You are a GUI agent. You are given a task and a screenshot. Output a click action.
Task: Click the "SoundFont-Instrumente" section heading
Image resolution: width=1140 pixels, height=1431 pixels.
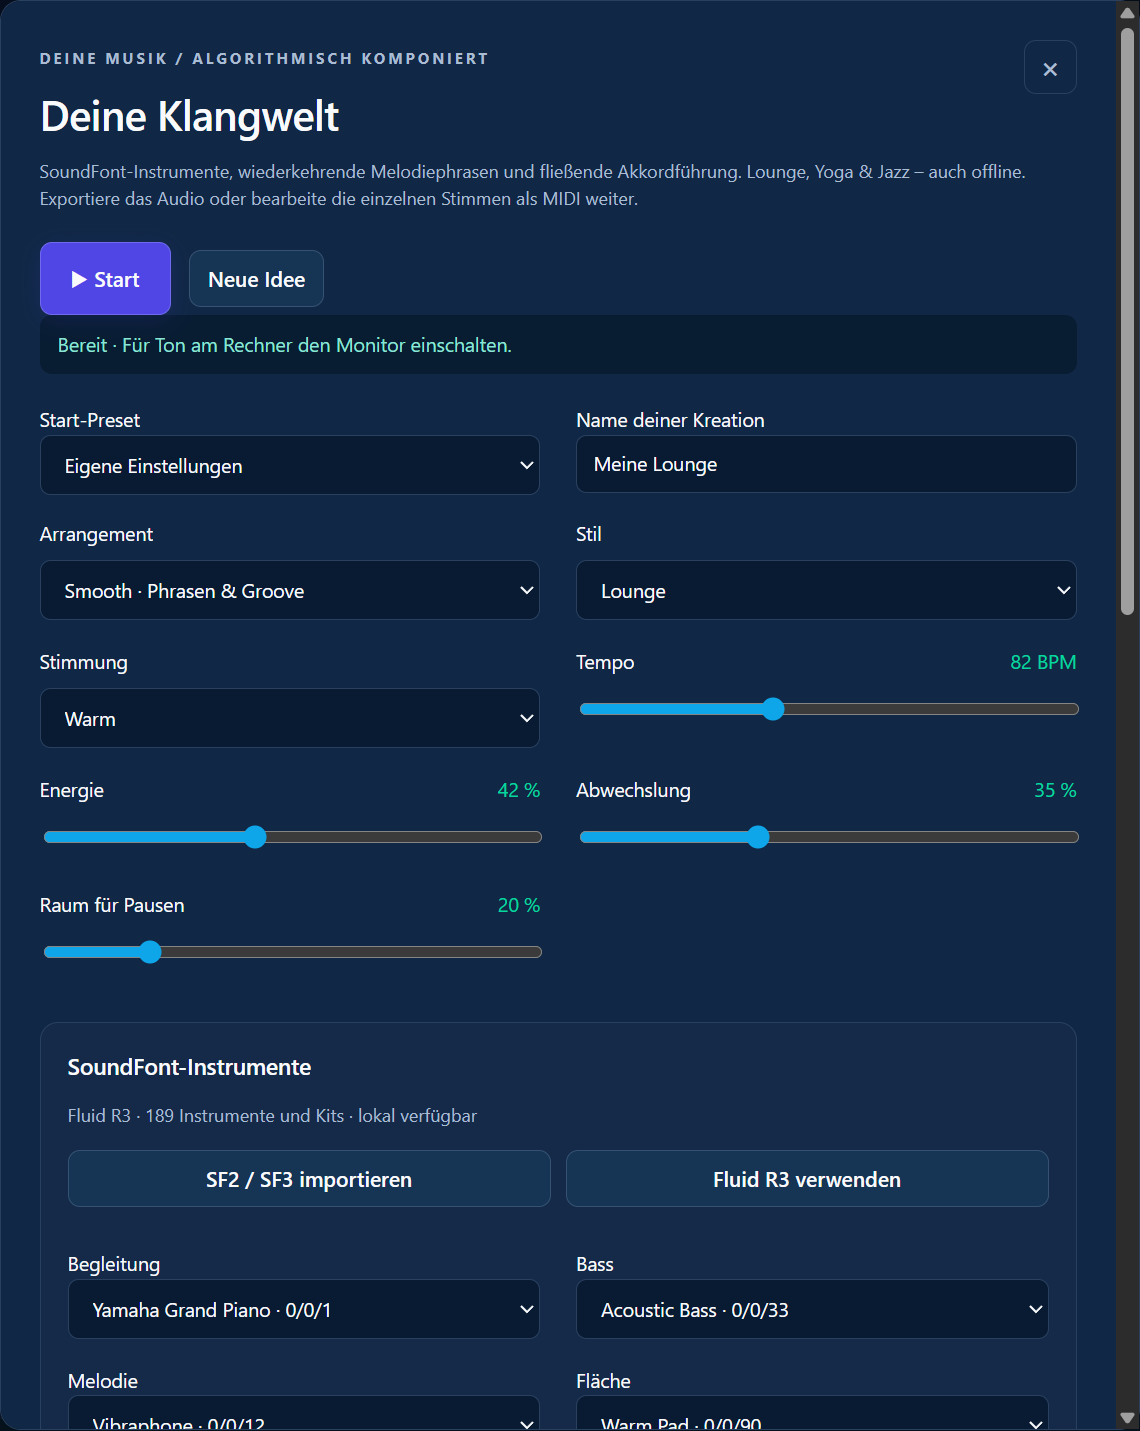[189, 1067]
